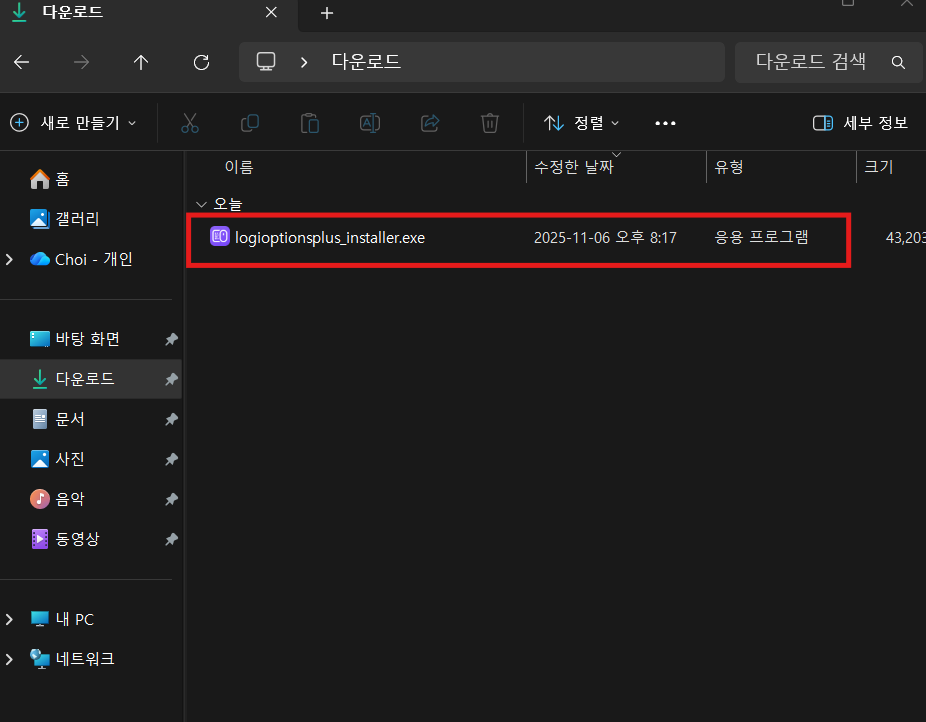926x722 pixels.
Task: Sort by the 수정한 날짜 column header
Action: (574, 167)
